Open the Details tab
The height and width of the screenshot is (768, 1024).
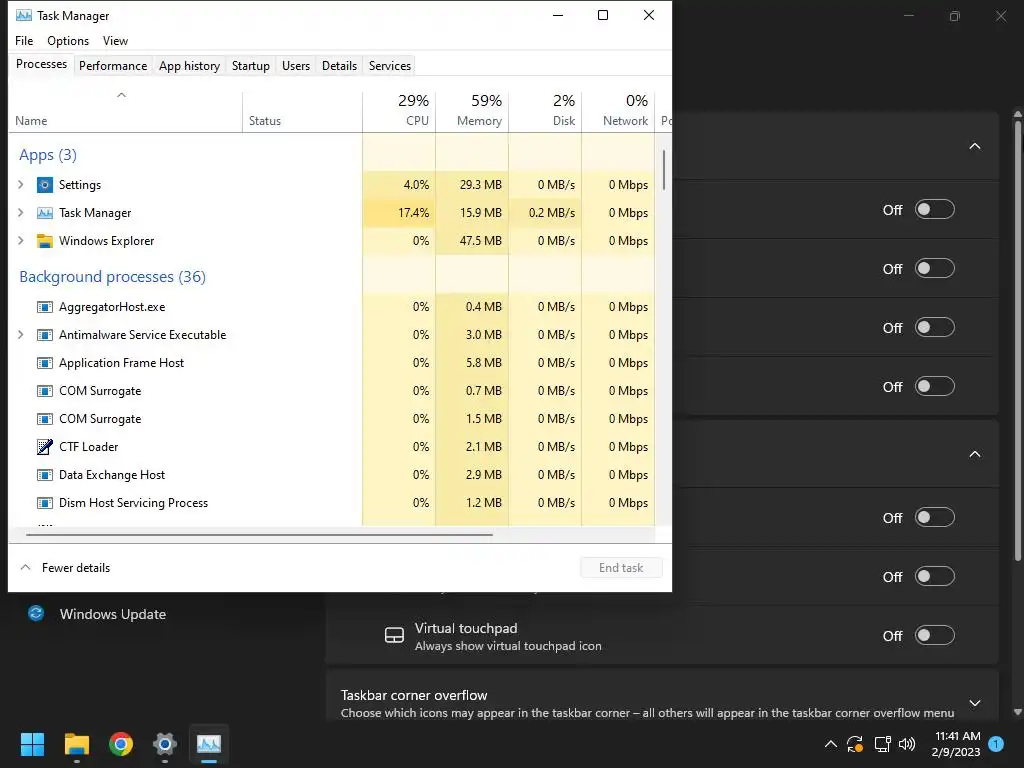click(x=340, y=65)
